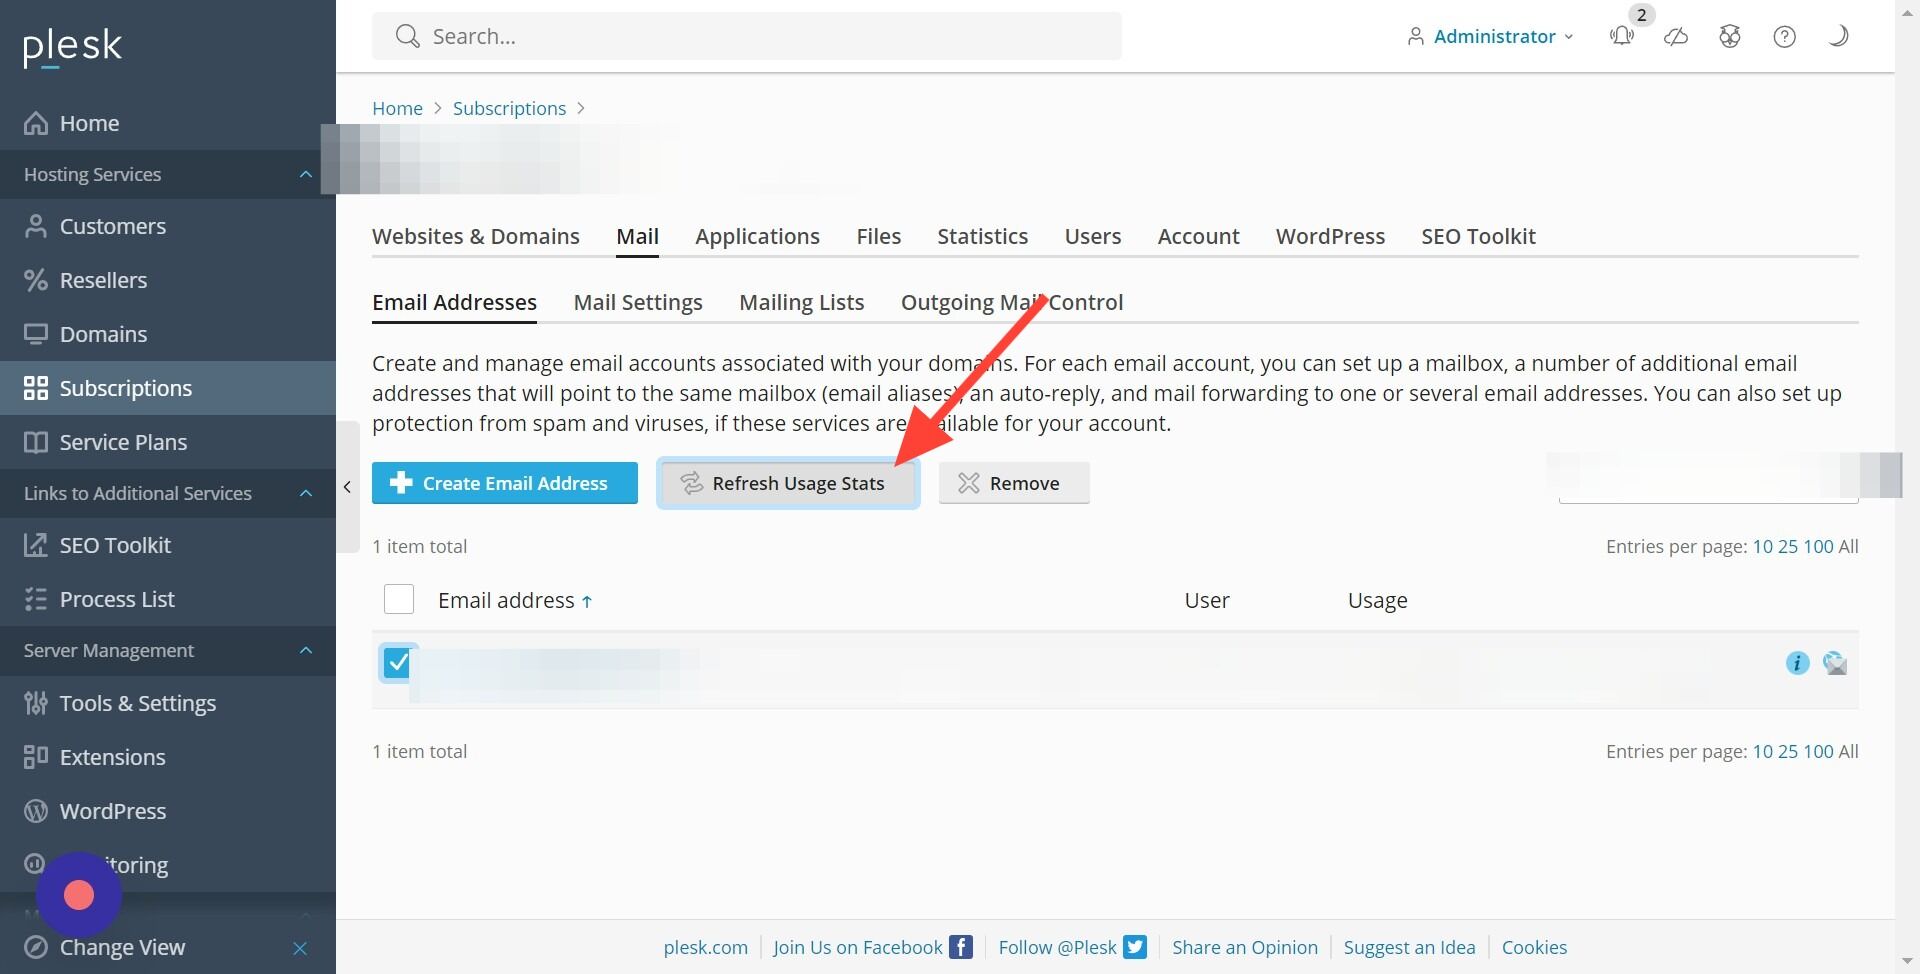Click Home breadcrumb link
The image size is (1920, 974).
click(x=397, y=108)
